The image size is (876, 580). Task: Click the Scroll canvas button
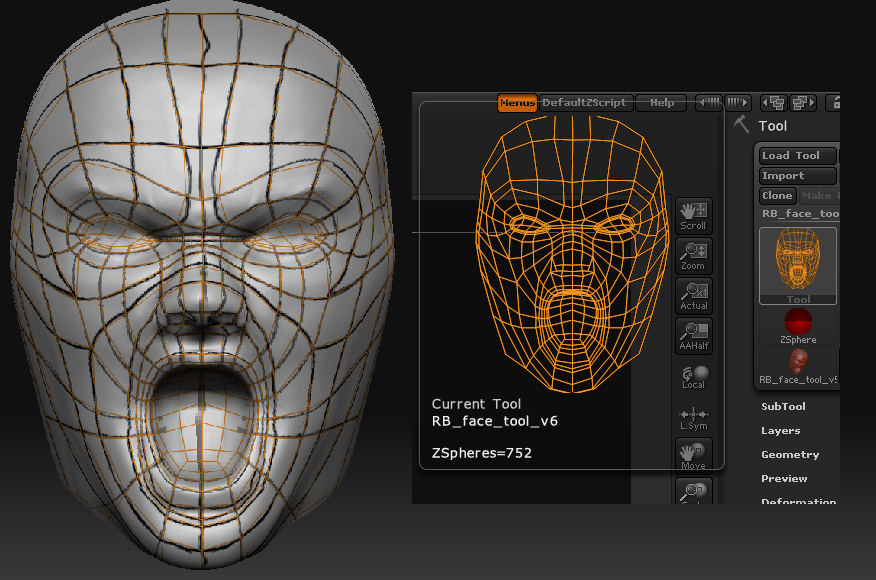click(693, 216)
